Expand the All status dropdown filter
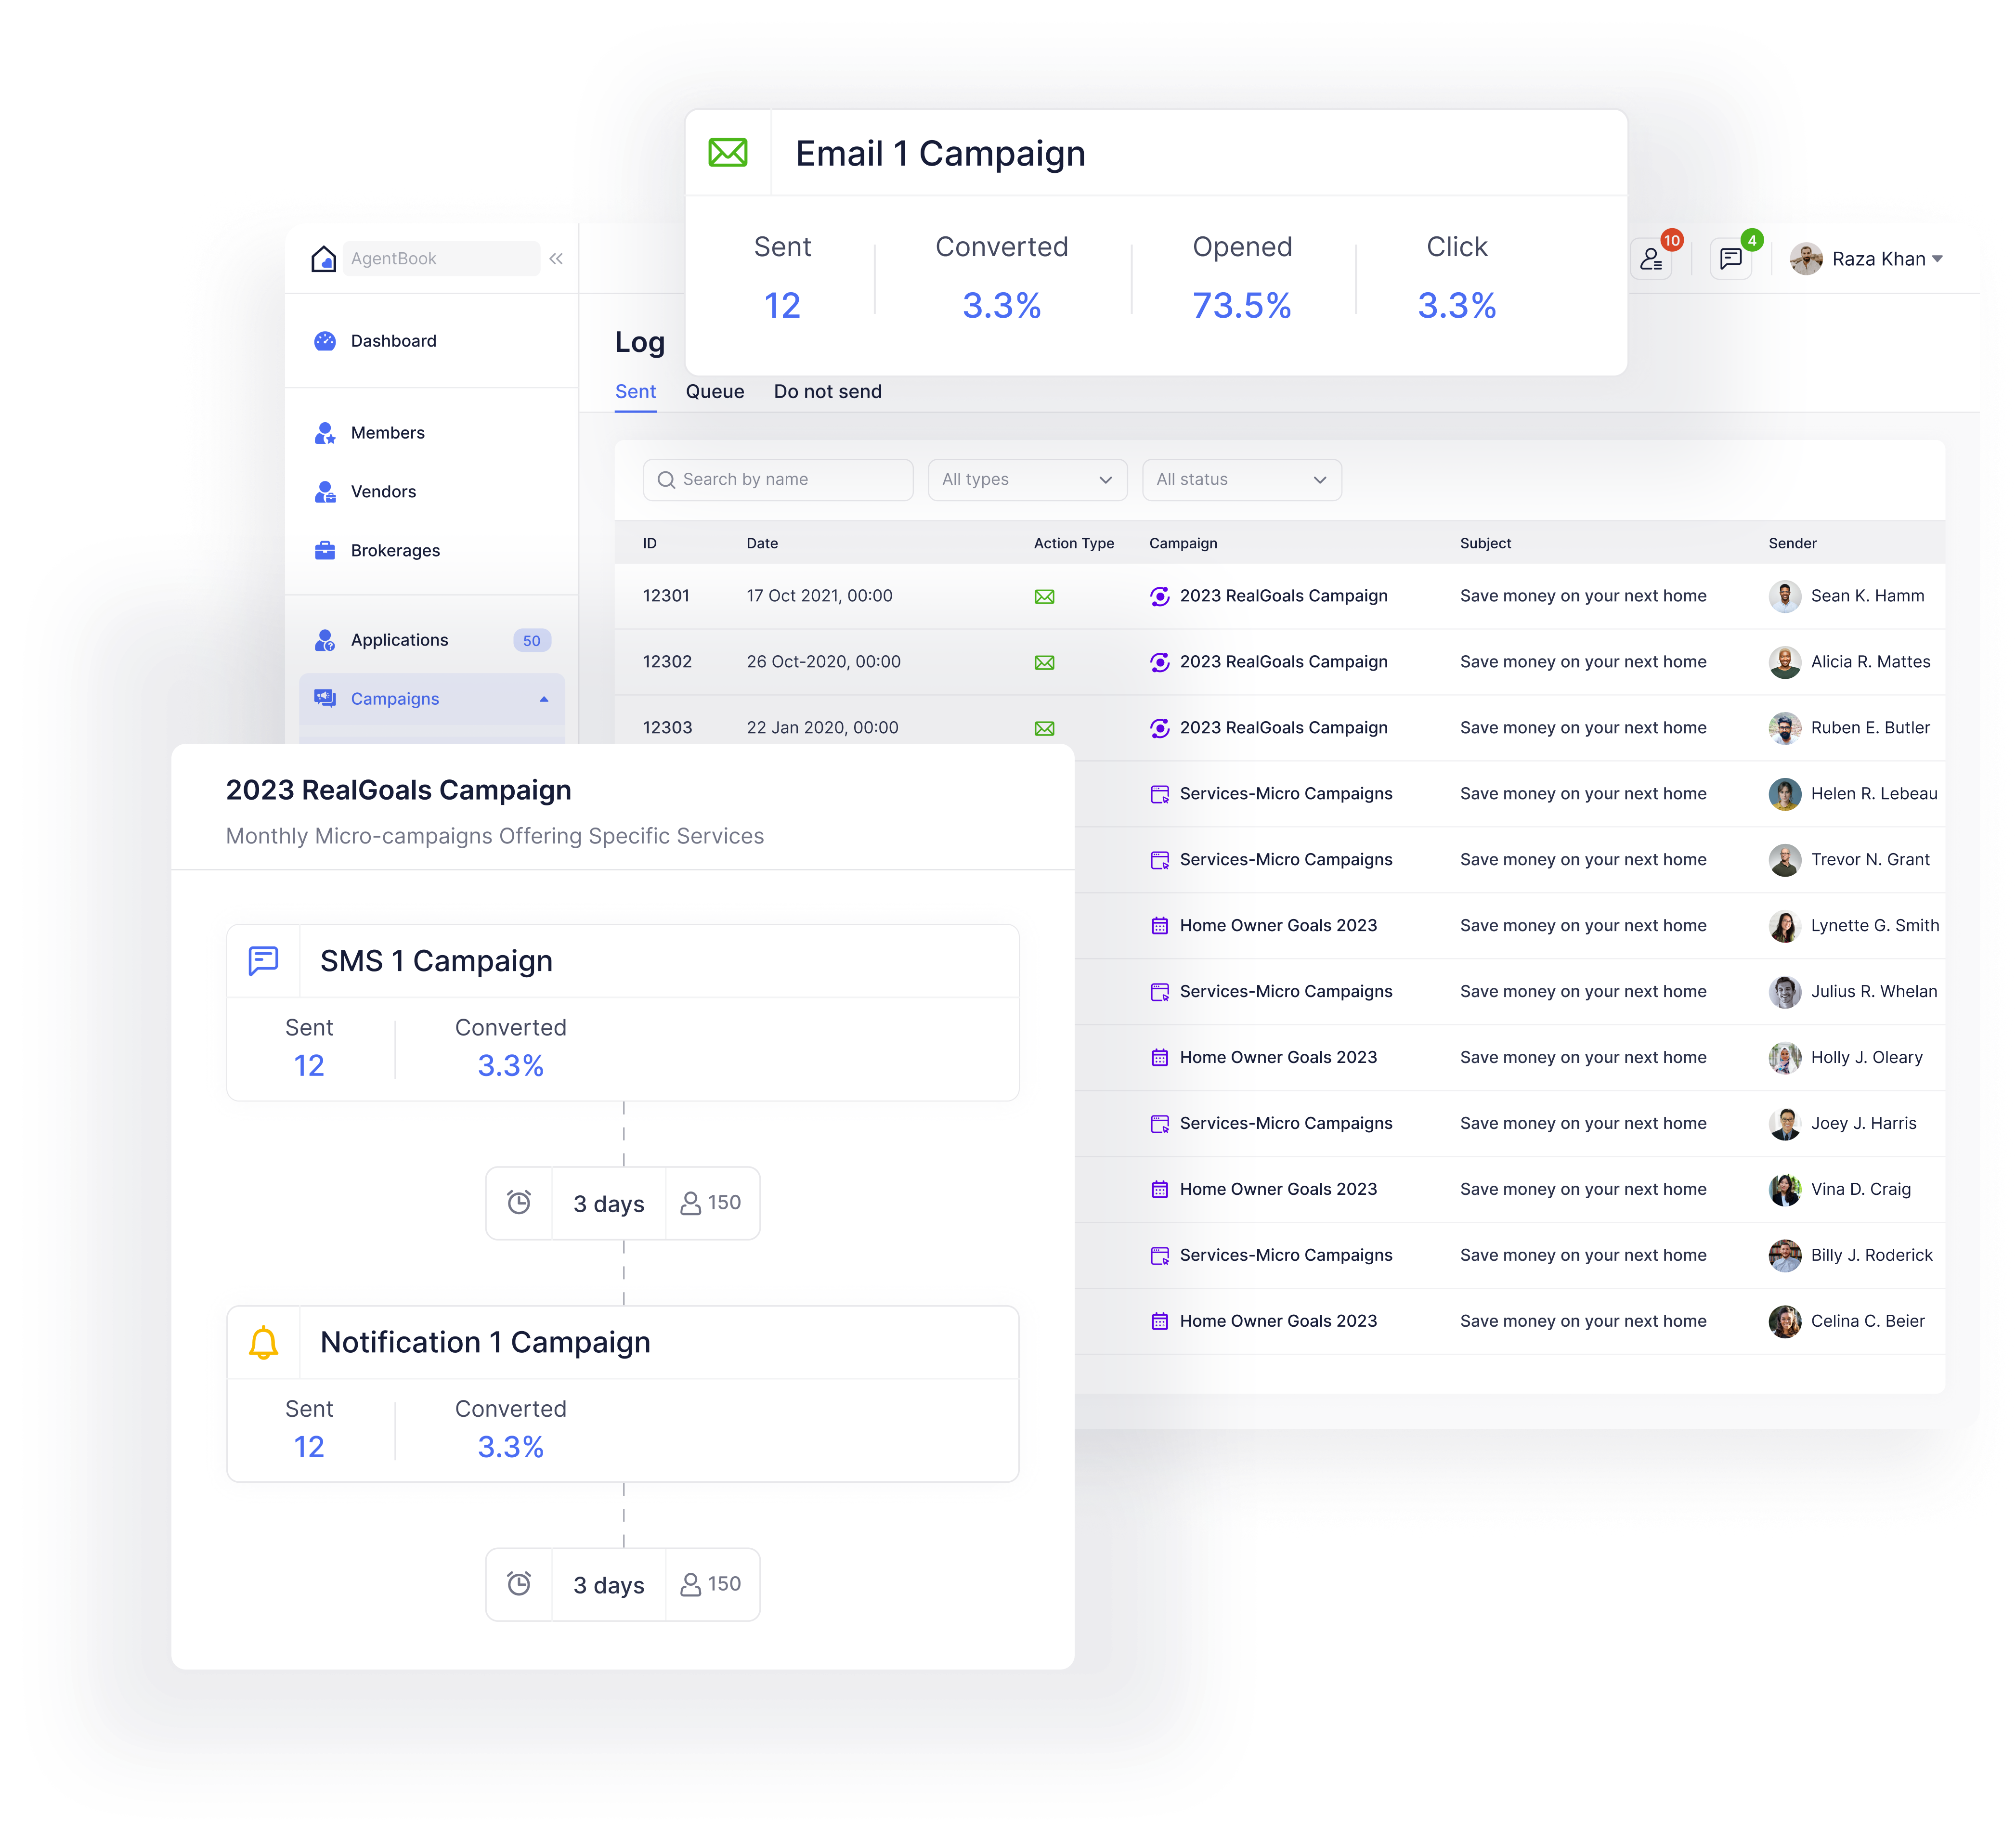 [x=1240, y=479]
